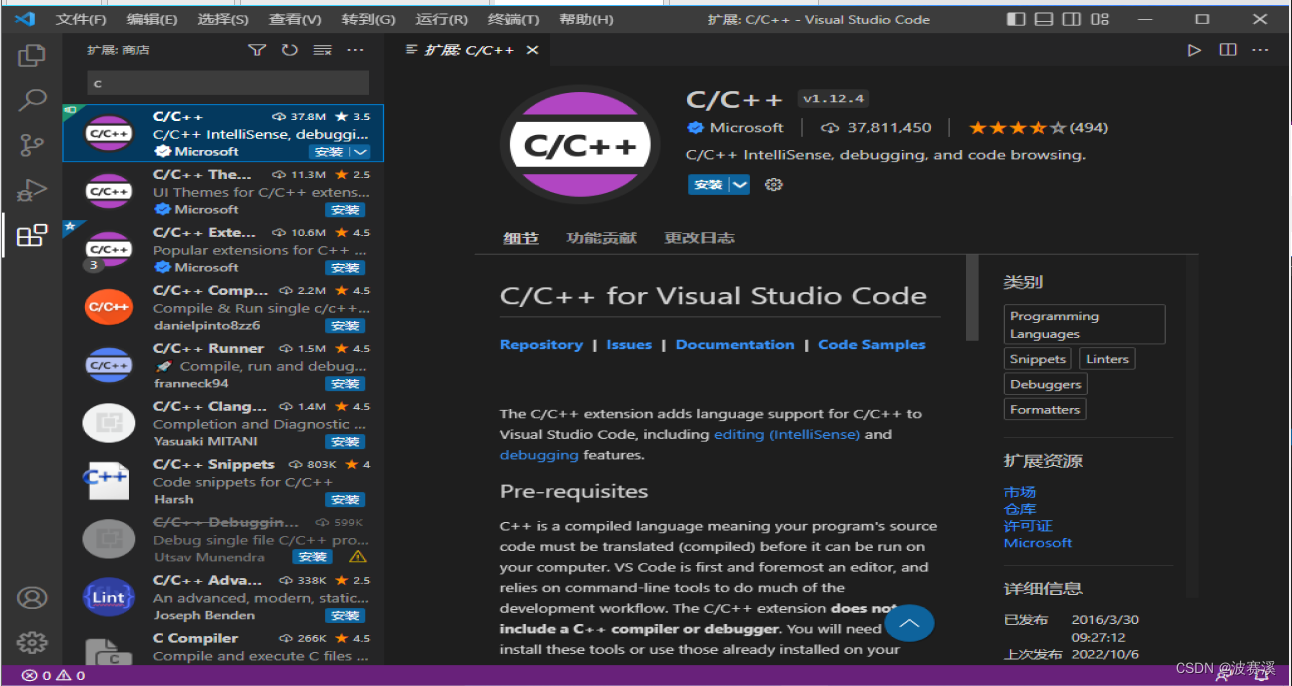Split the editor to the right

[1228, 50]
